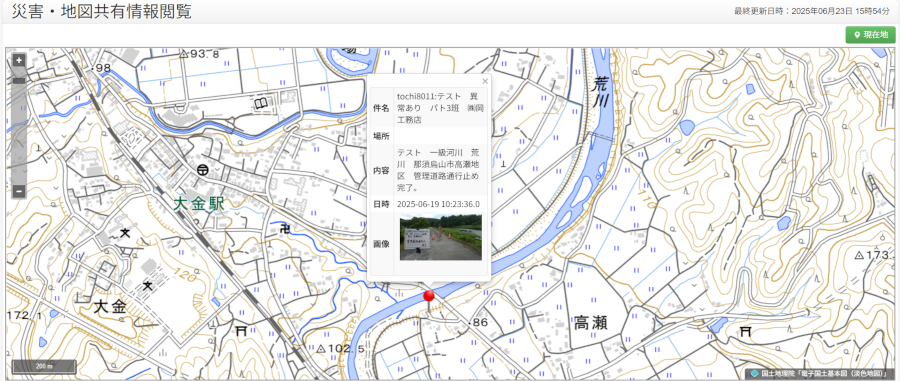Click the 現在地 current location button
This screenshot has width=900, height=381.
[870, 35]
